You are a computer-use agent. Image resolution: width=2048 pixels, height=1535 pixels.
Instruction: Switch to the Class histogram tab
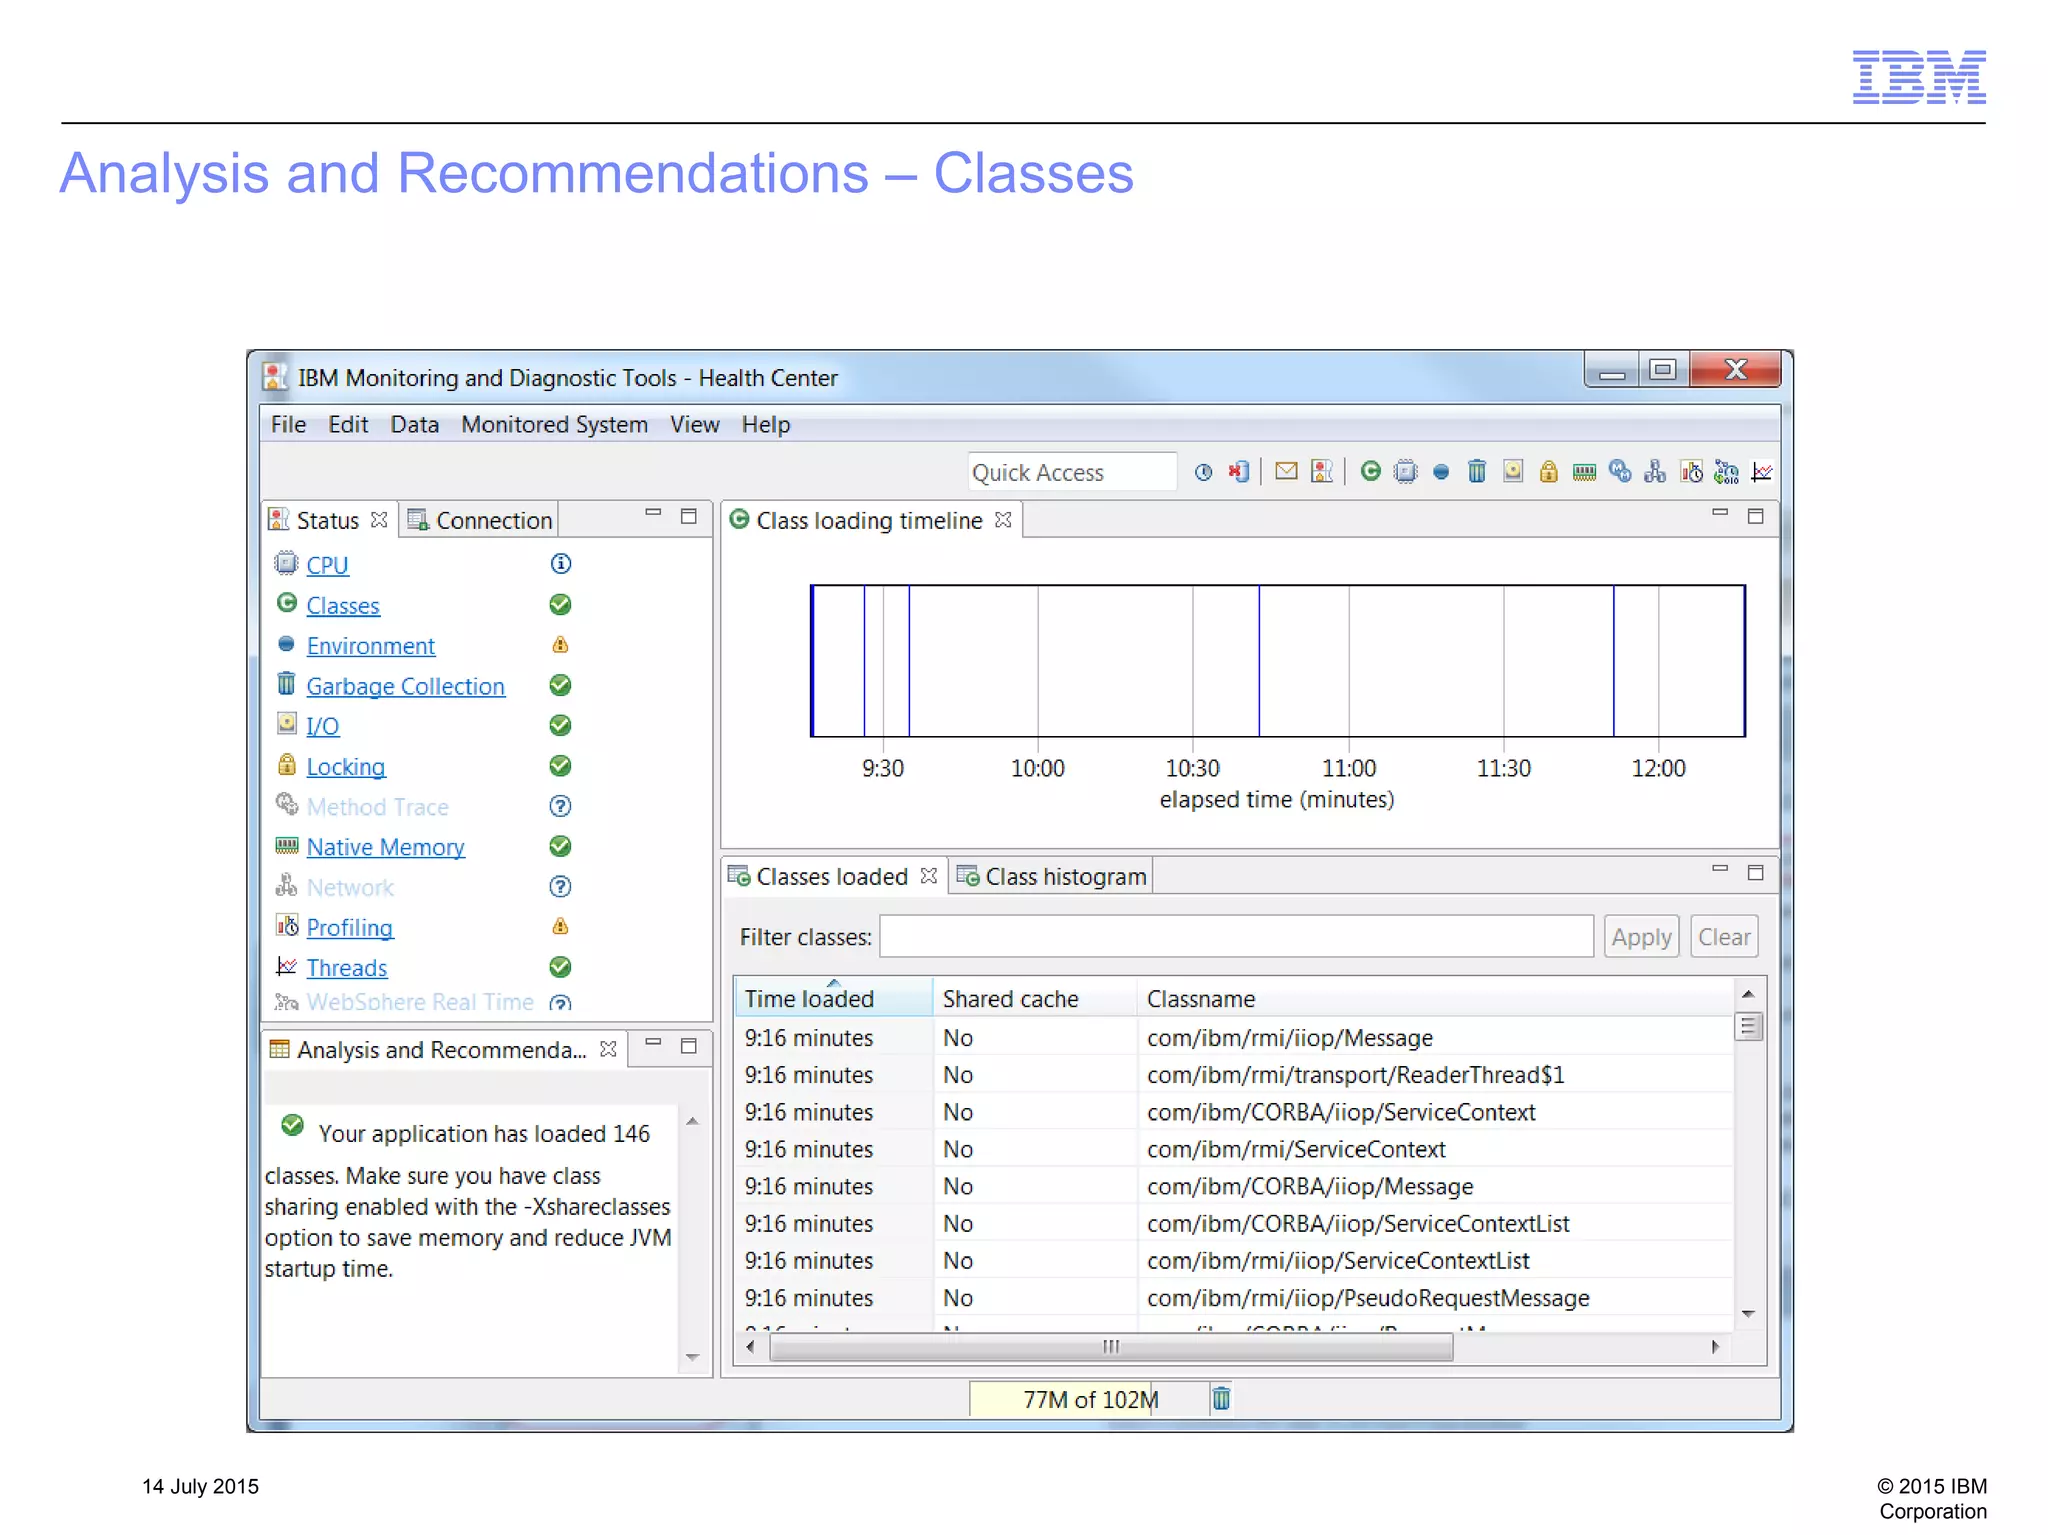1051,876
